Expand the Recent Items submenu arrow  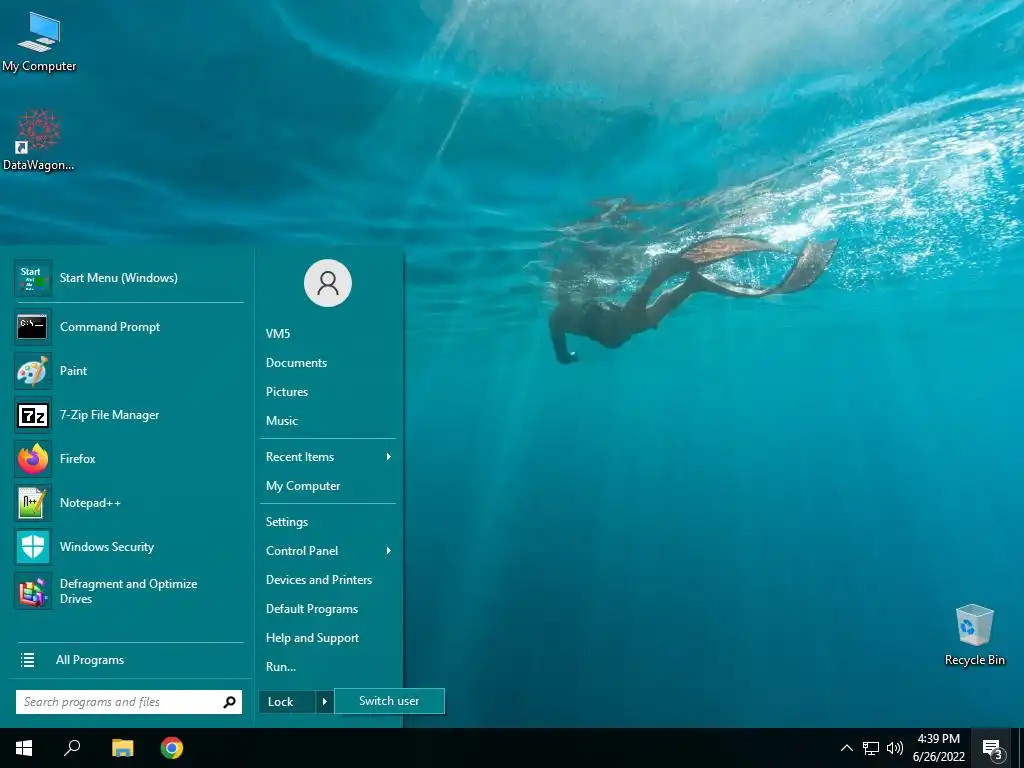(389, 456)
